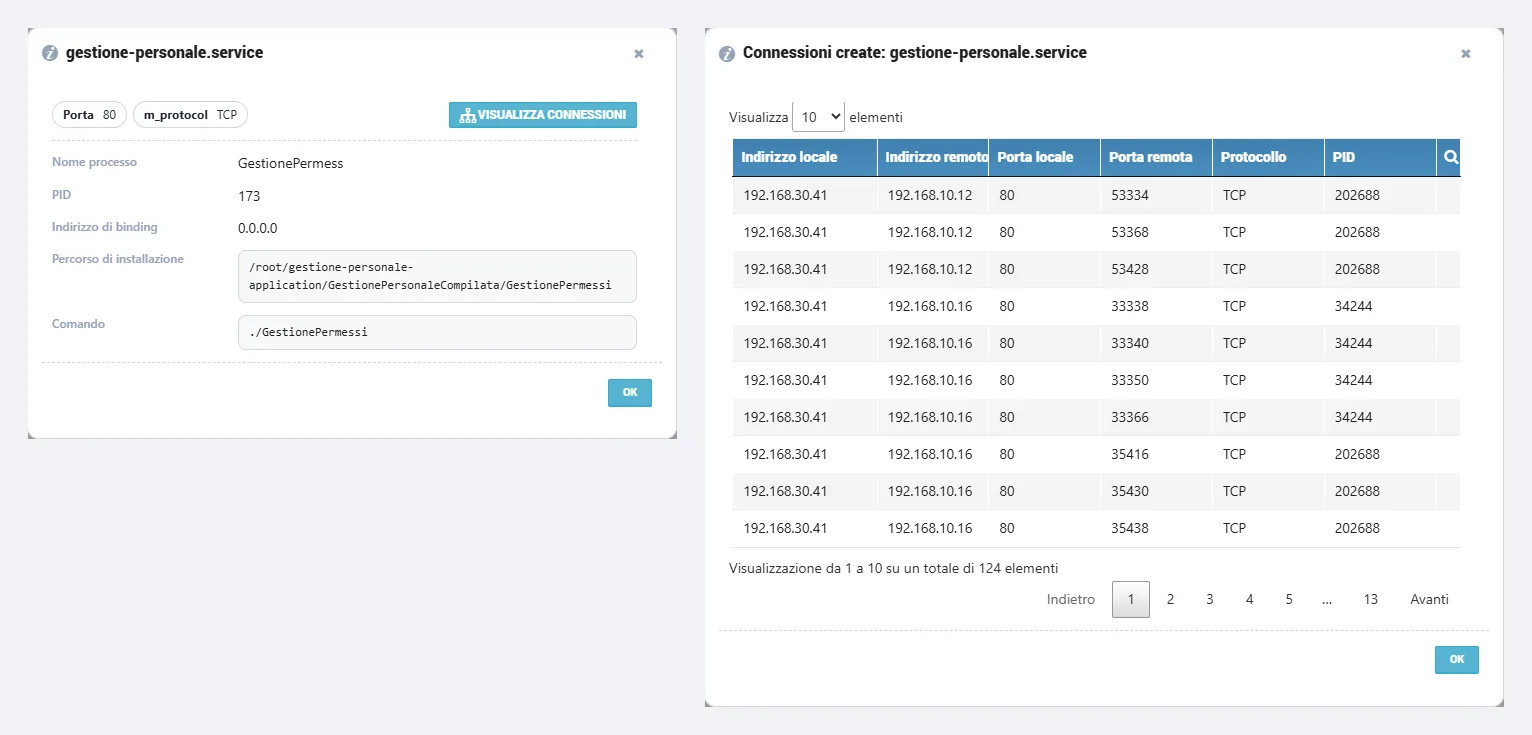Select remote port 33366 cell
1532x735 pixels.
coord(1157,418)
